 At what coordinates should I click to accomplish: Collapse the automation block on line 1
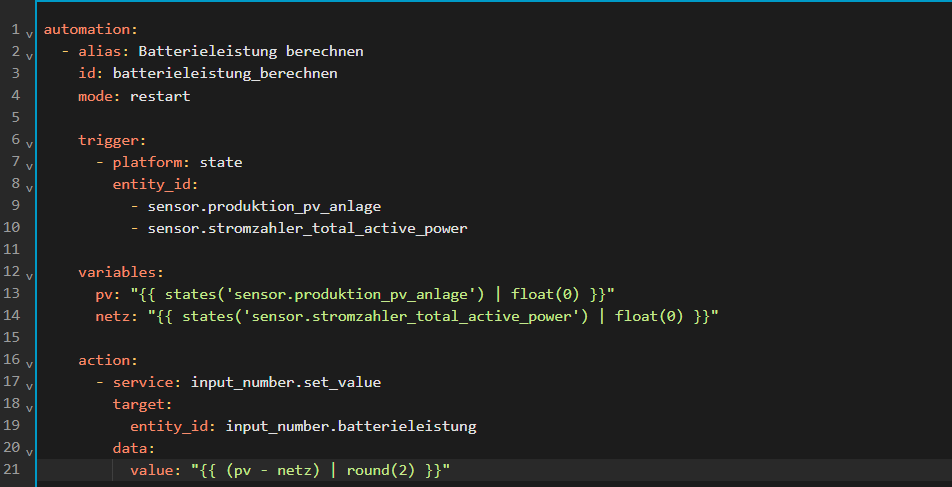point(29,34)
